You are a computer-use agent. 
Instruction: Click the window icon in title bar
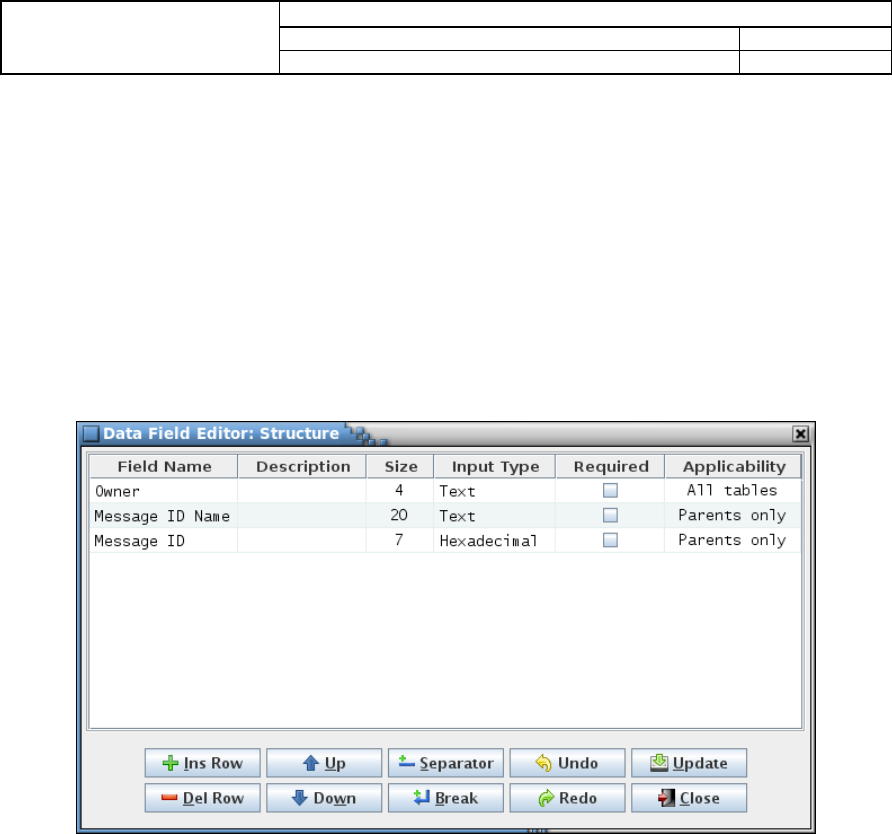tap(91, 434)
